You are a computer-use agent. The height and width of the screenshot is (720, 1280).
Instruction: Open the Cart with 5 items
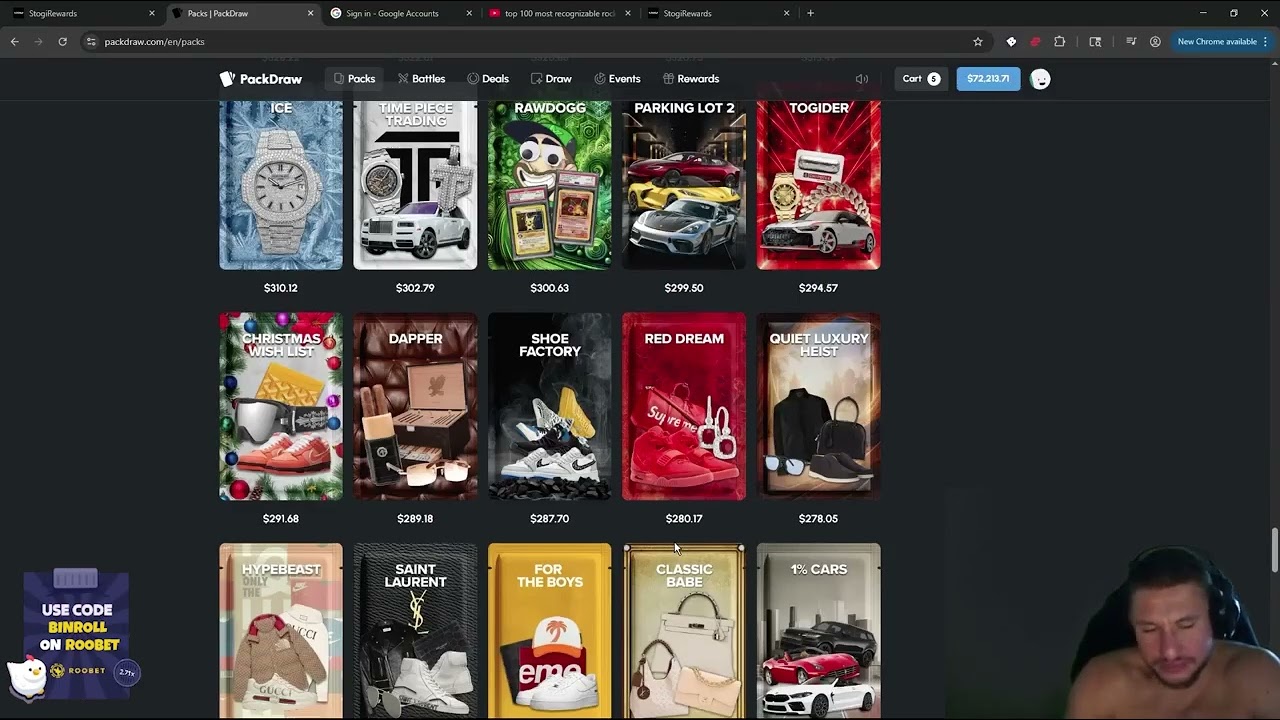(x=921, y=79)
